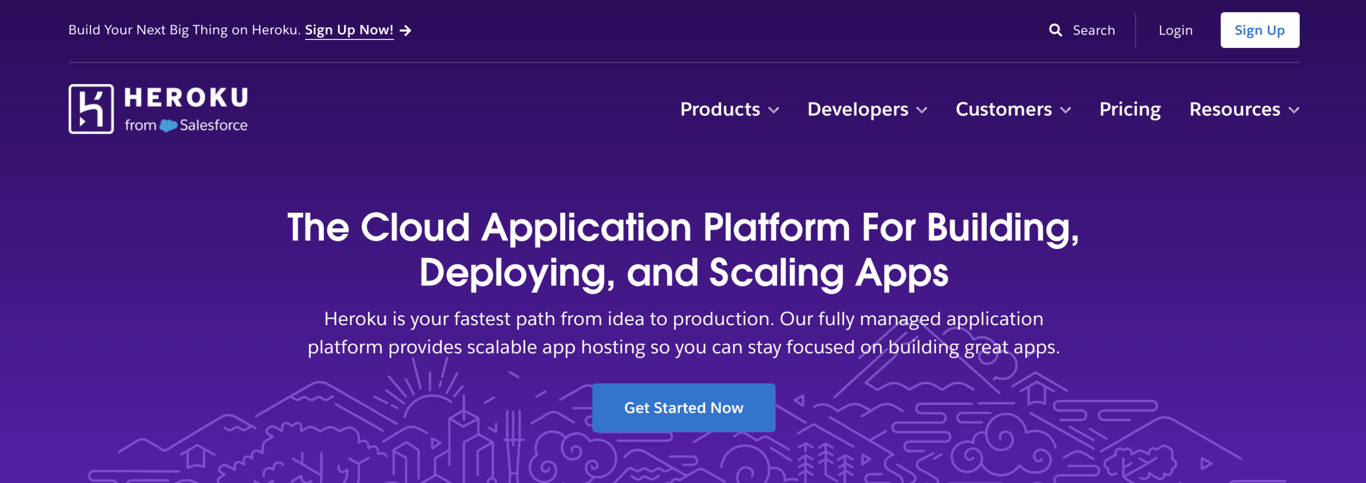Screen dimensions: 1366x483
Task: Click the 'Heroku is your fastest path' paragraph
Action: click(x=683, y=333)
